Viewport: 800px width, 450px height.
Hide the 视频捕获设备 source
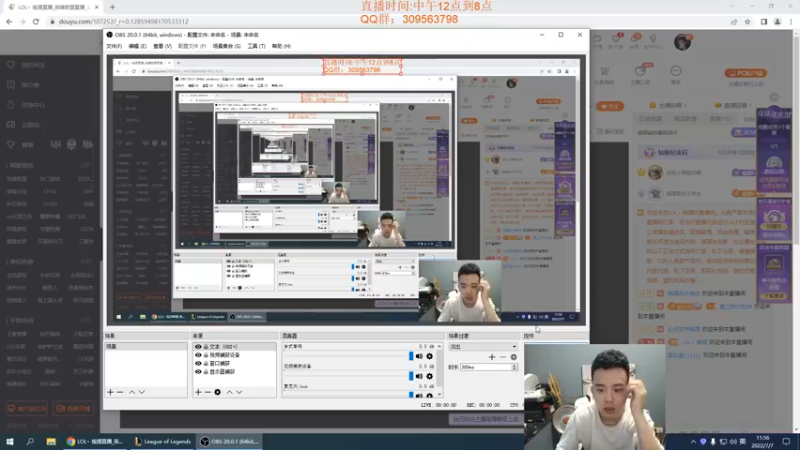pyautogui.click(x=198, y=355)
